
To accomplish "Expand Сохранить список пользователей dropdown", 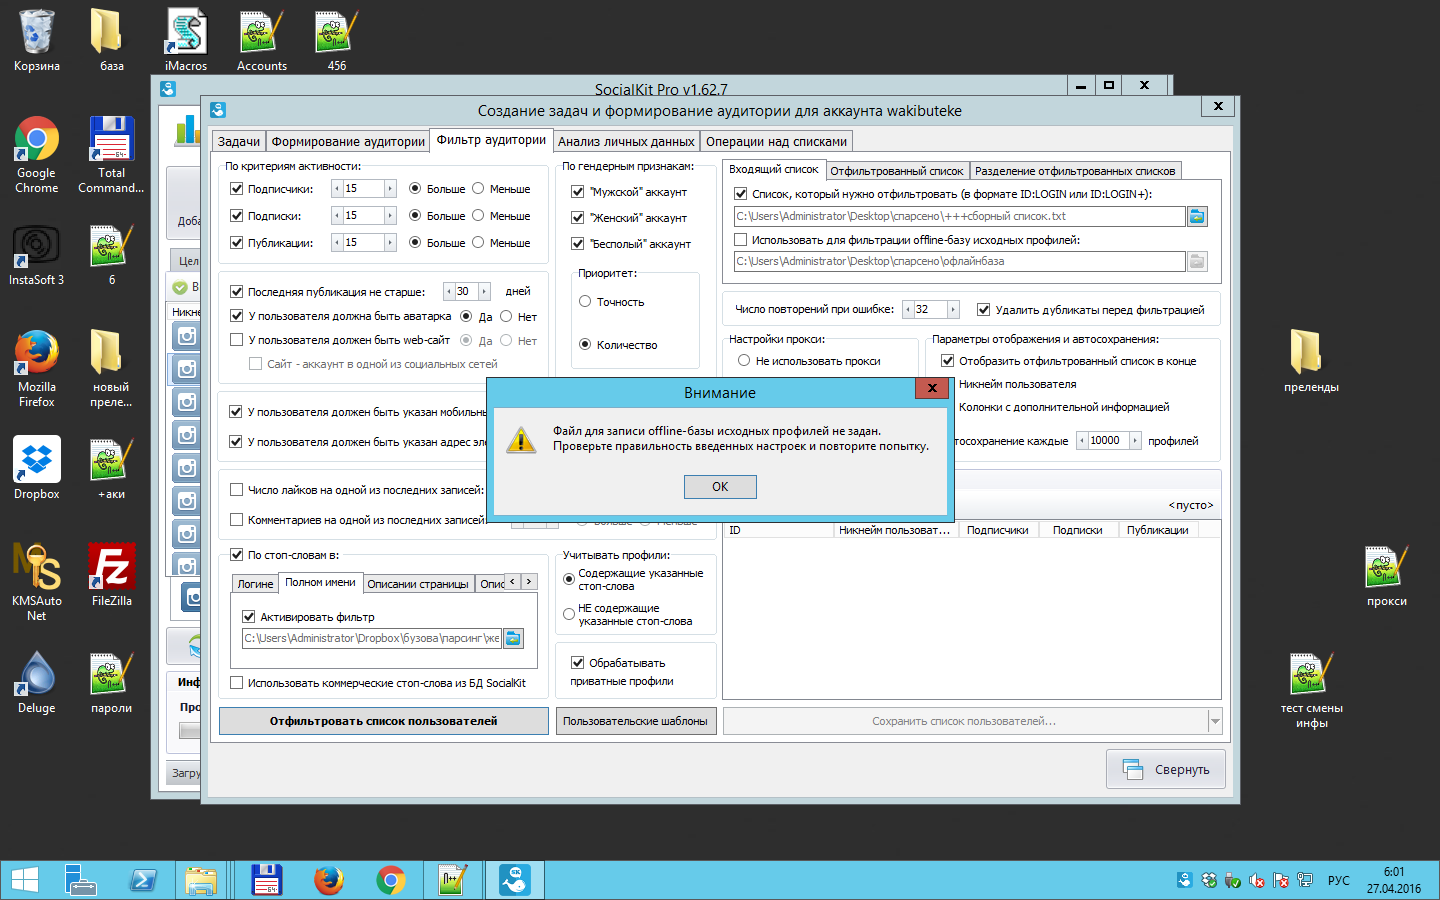I will point(1215,721).
